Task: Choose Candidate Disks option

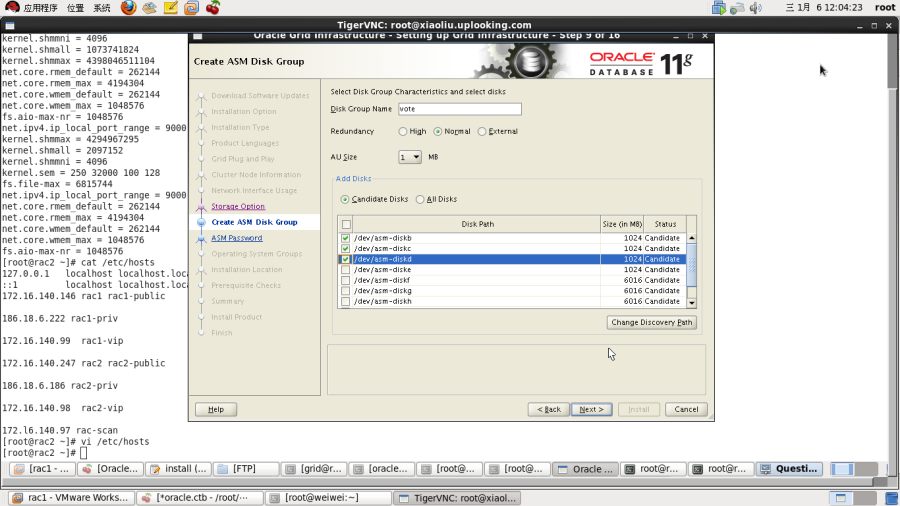Action: click(x=345, y=200)
